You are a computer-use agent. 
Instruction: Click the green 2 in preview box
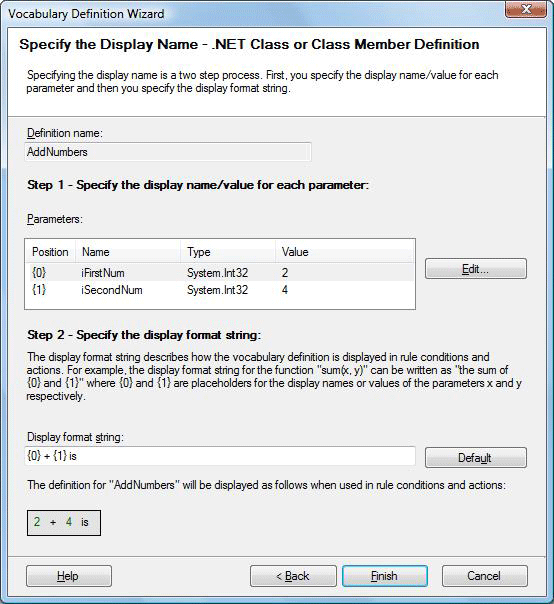37,522
